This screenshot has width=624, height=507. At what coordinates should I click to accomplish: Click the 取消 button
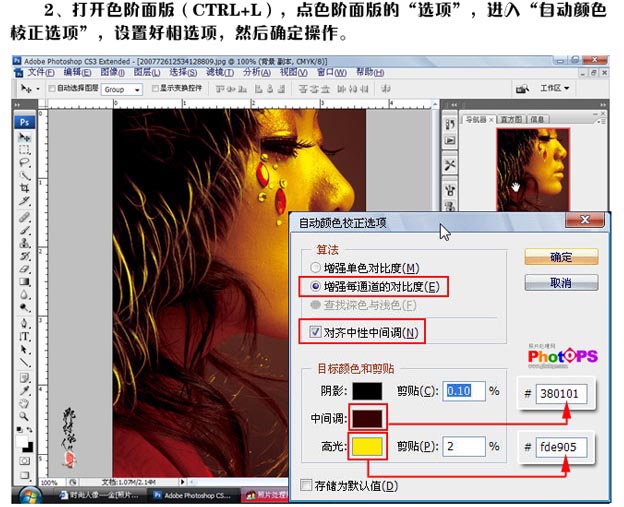(x=561, y=283)
